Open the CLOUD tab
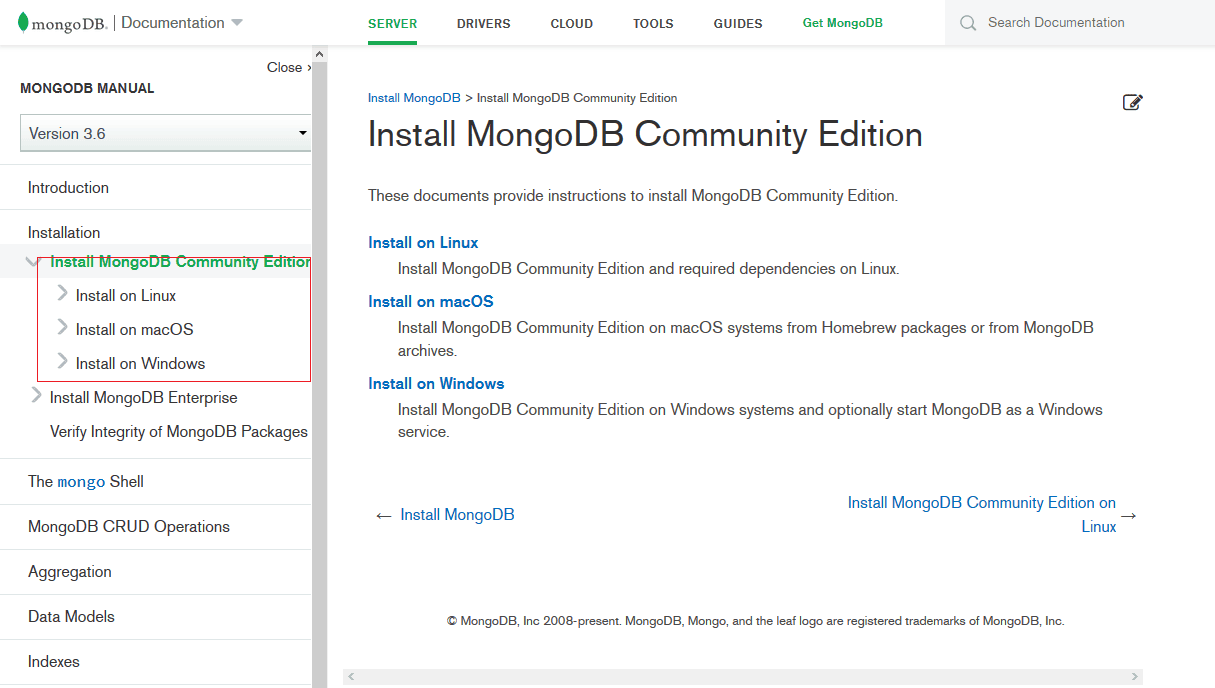Screen dimensions: 1215x688 click(571, 23)
